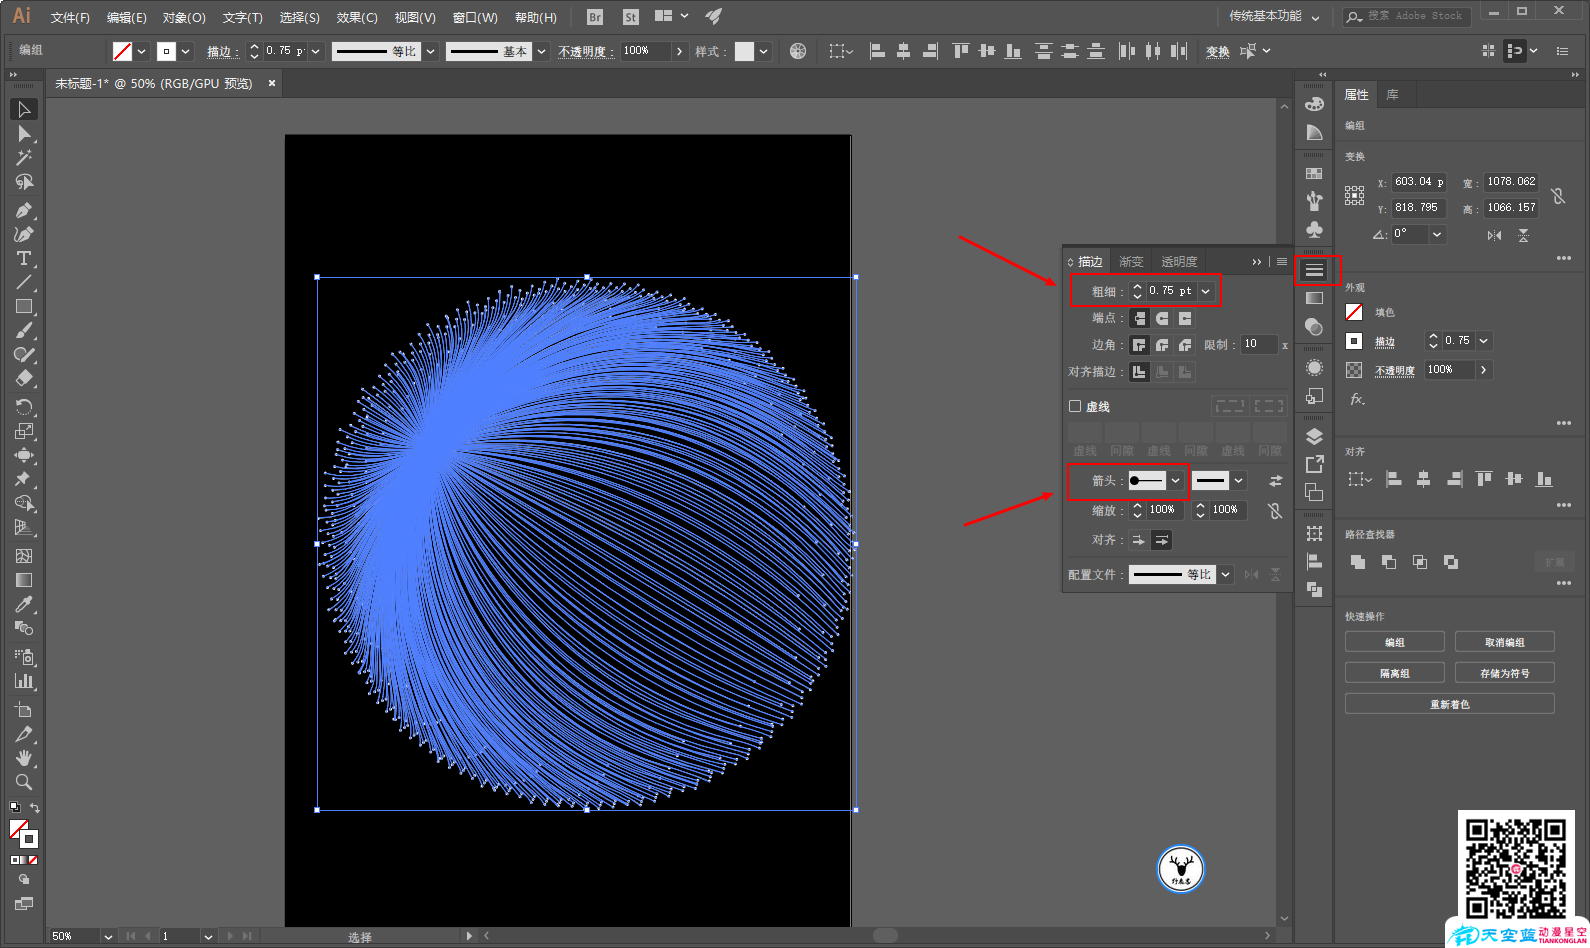Click the fill swatch in properties 外观

tap(1354, 312)
